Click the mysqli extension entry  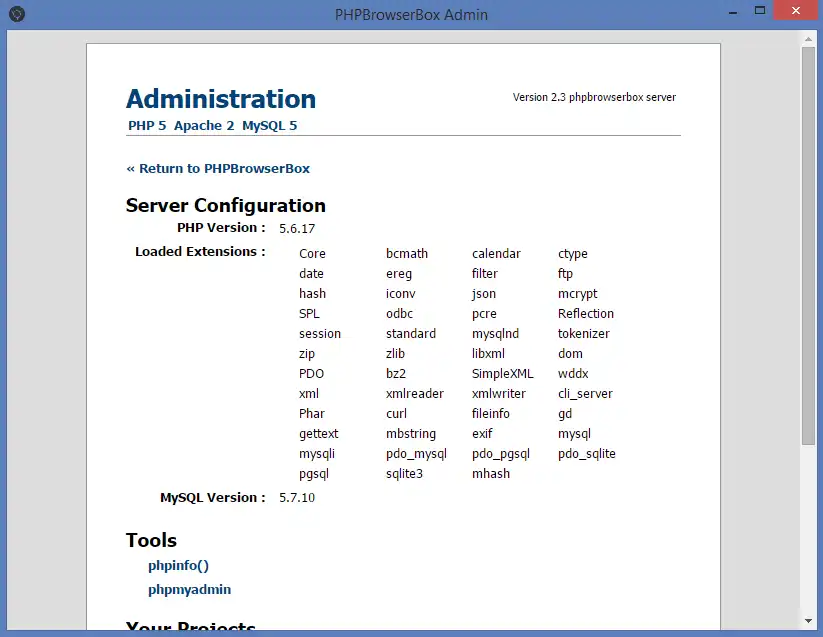click(317, 454)
